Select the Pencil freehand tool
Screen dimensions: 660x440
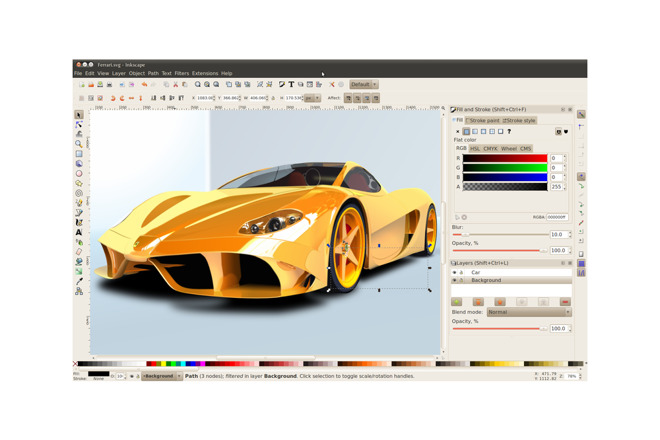click(79, 203)
